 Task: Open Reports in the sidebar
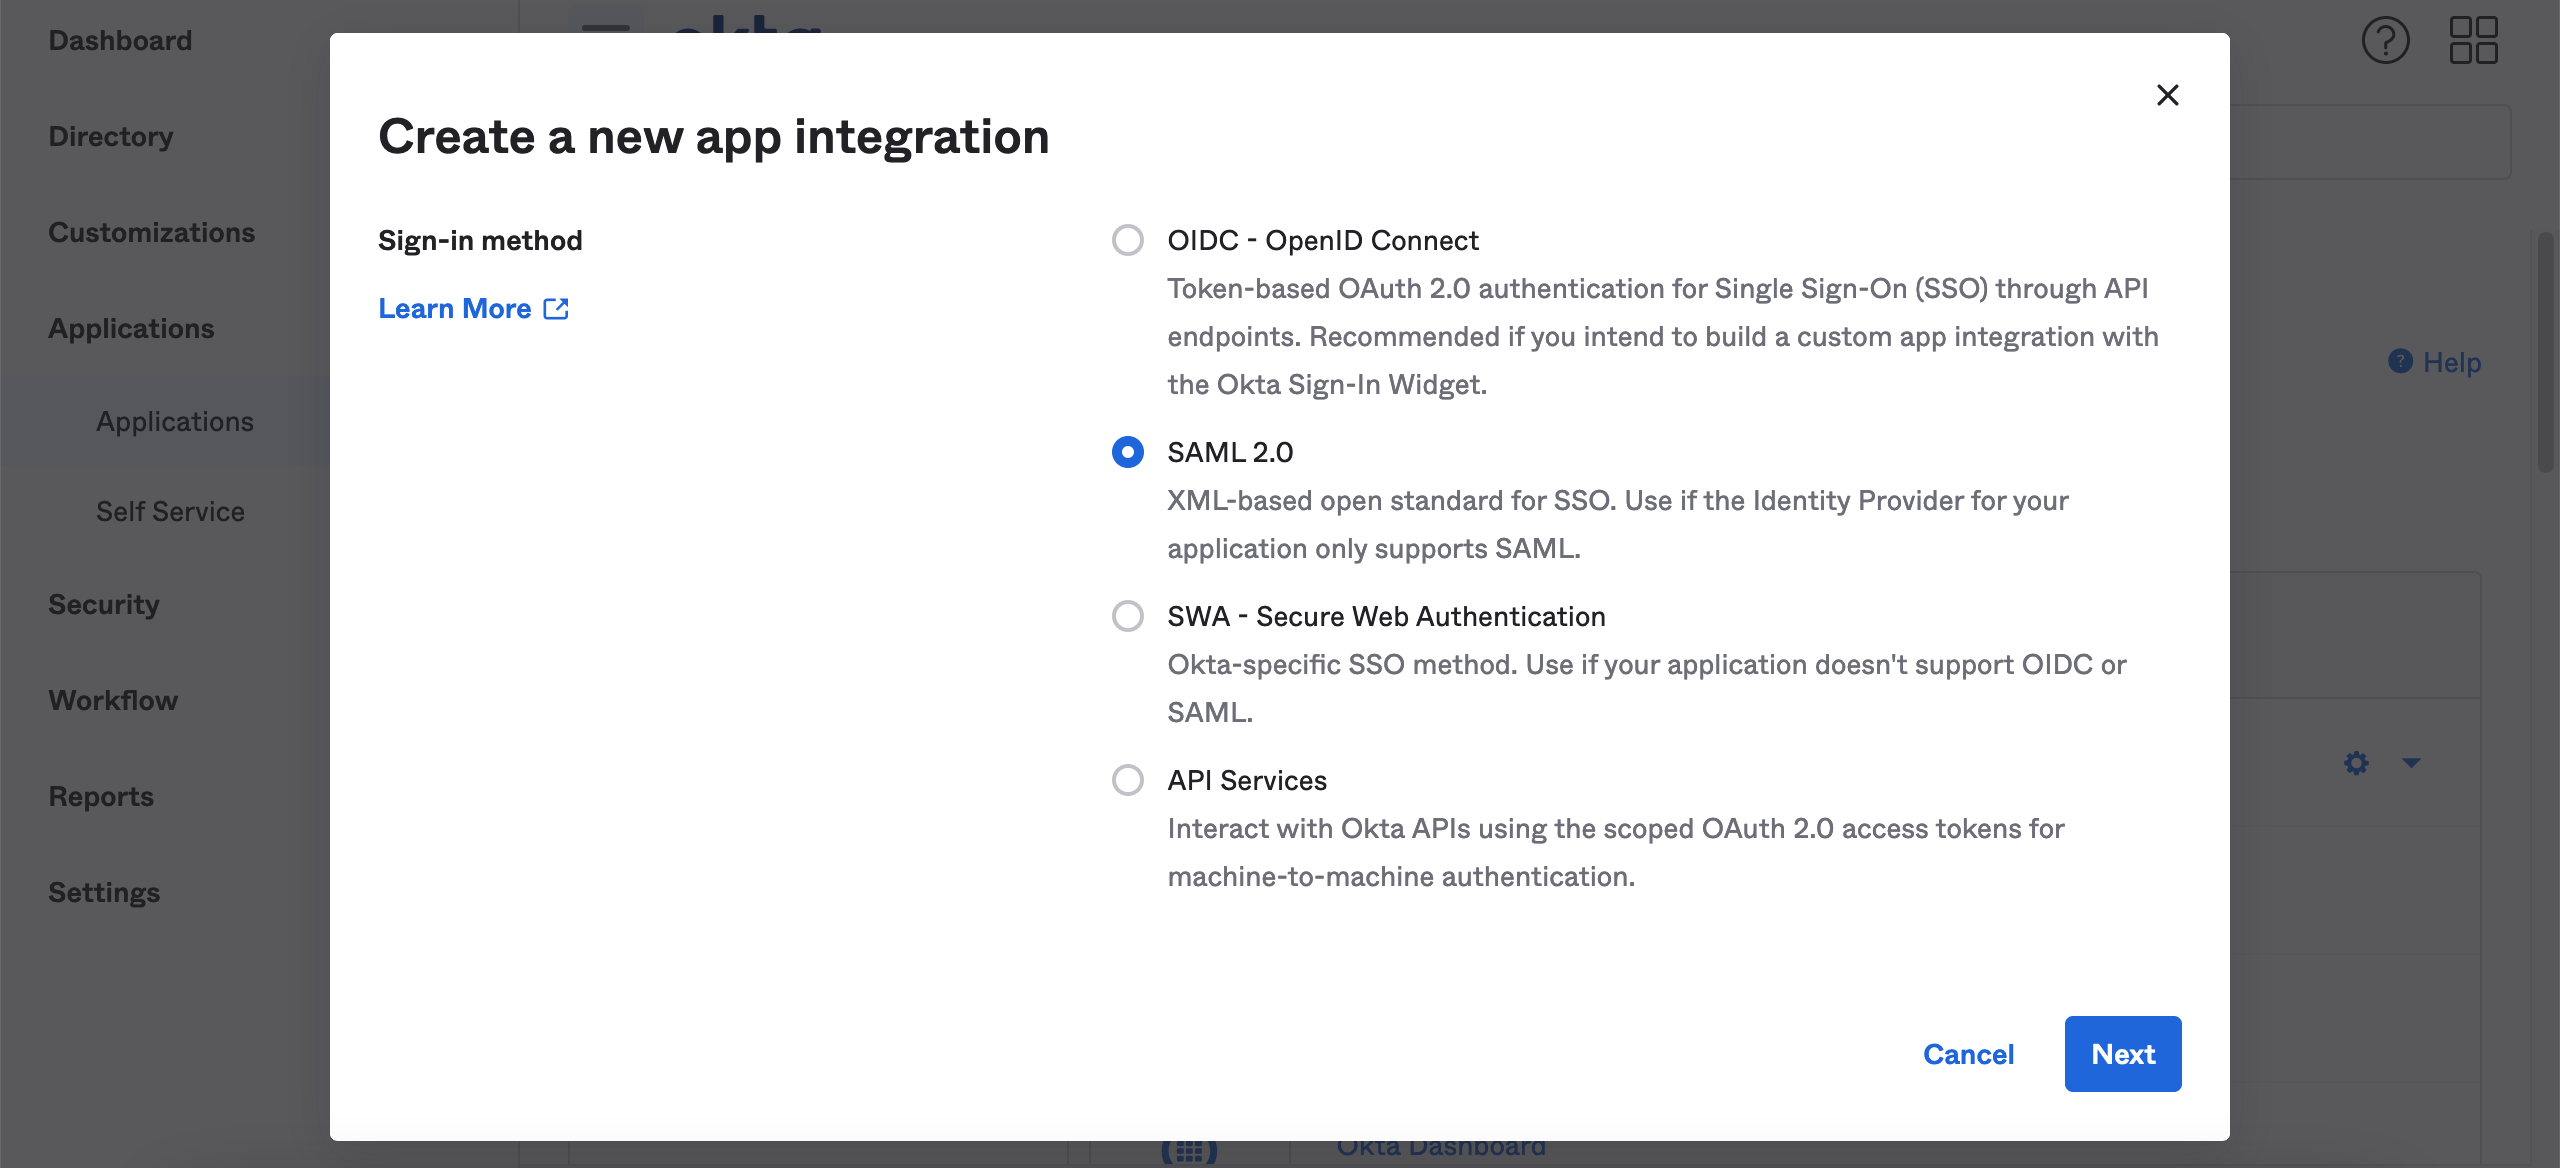(x=101, y=796)
